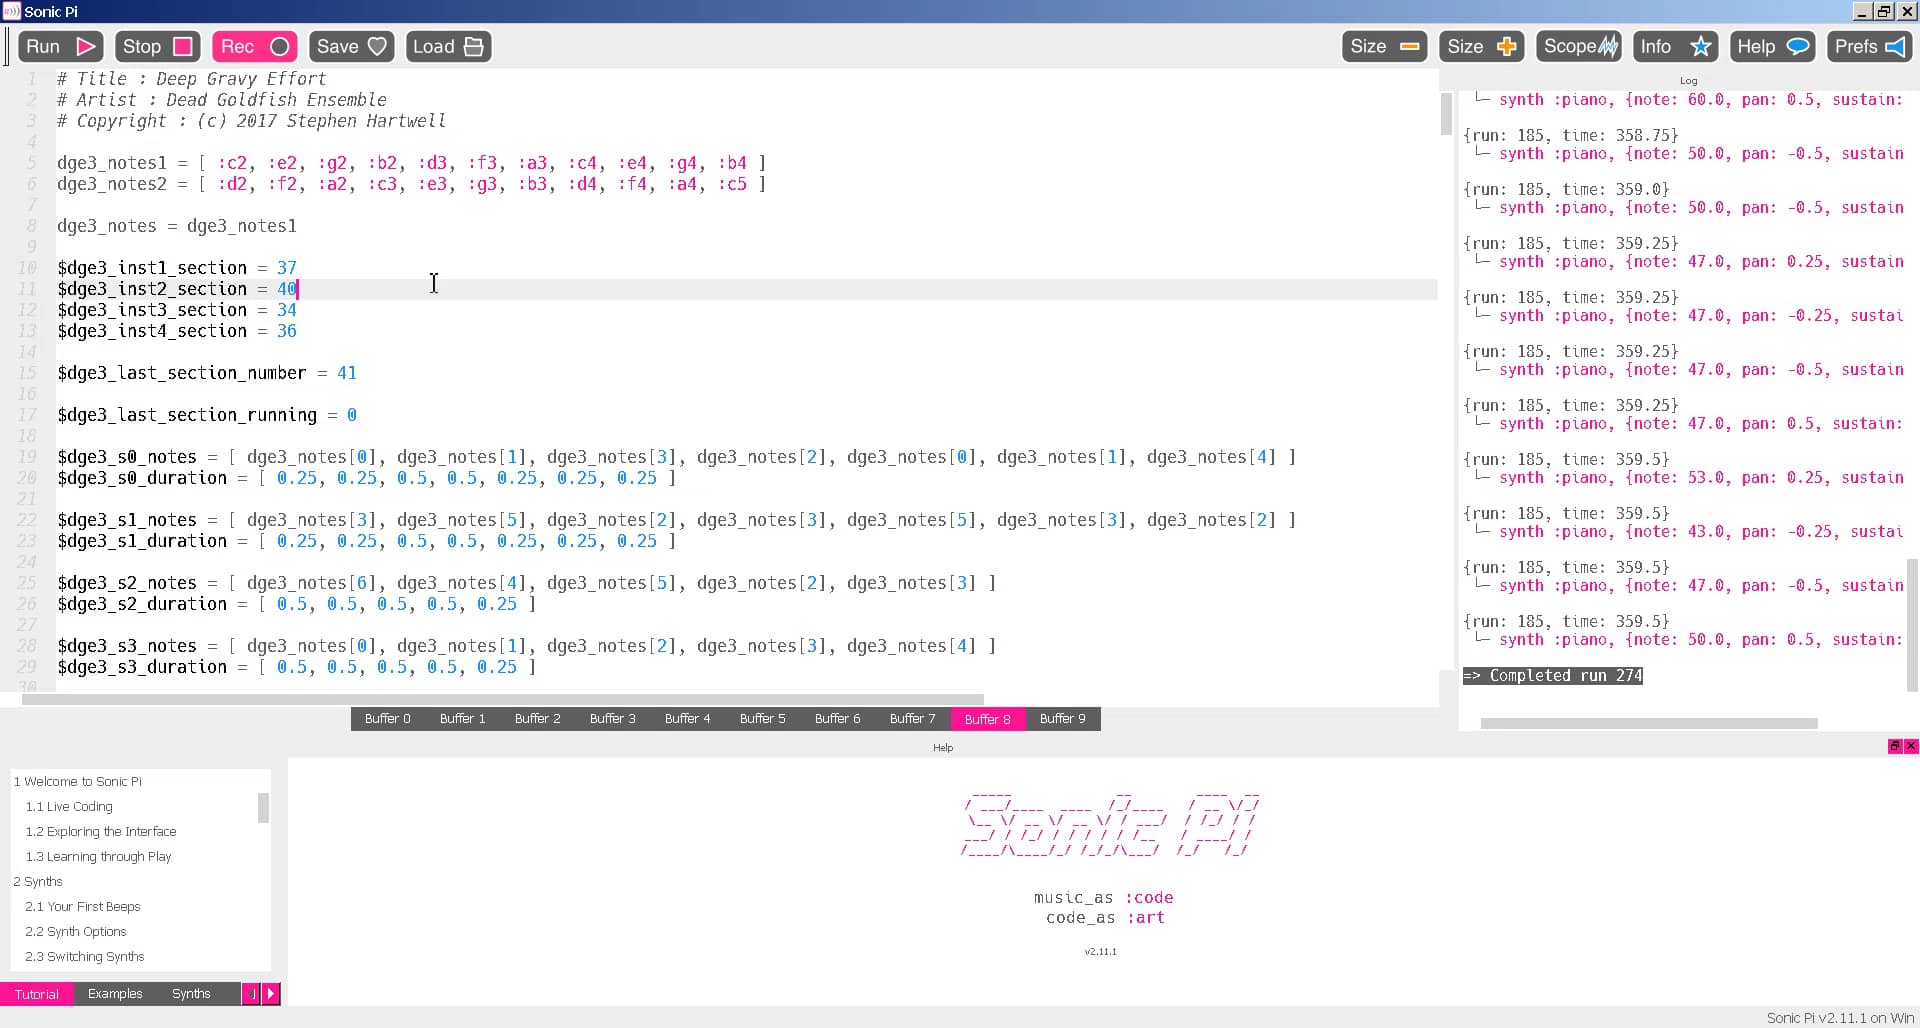Show previous help tabs with left arrow
The image size is (1920, 1028).
point(252,994)
